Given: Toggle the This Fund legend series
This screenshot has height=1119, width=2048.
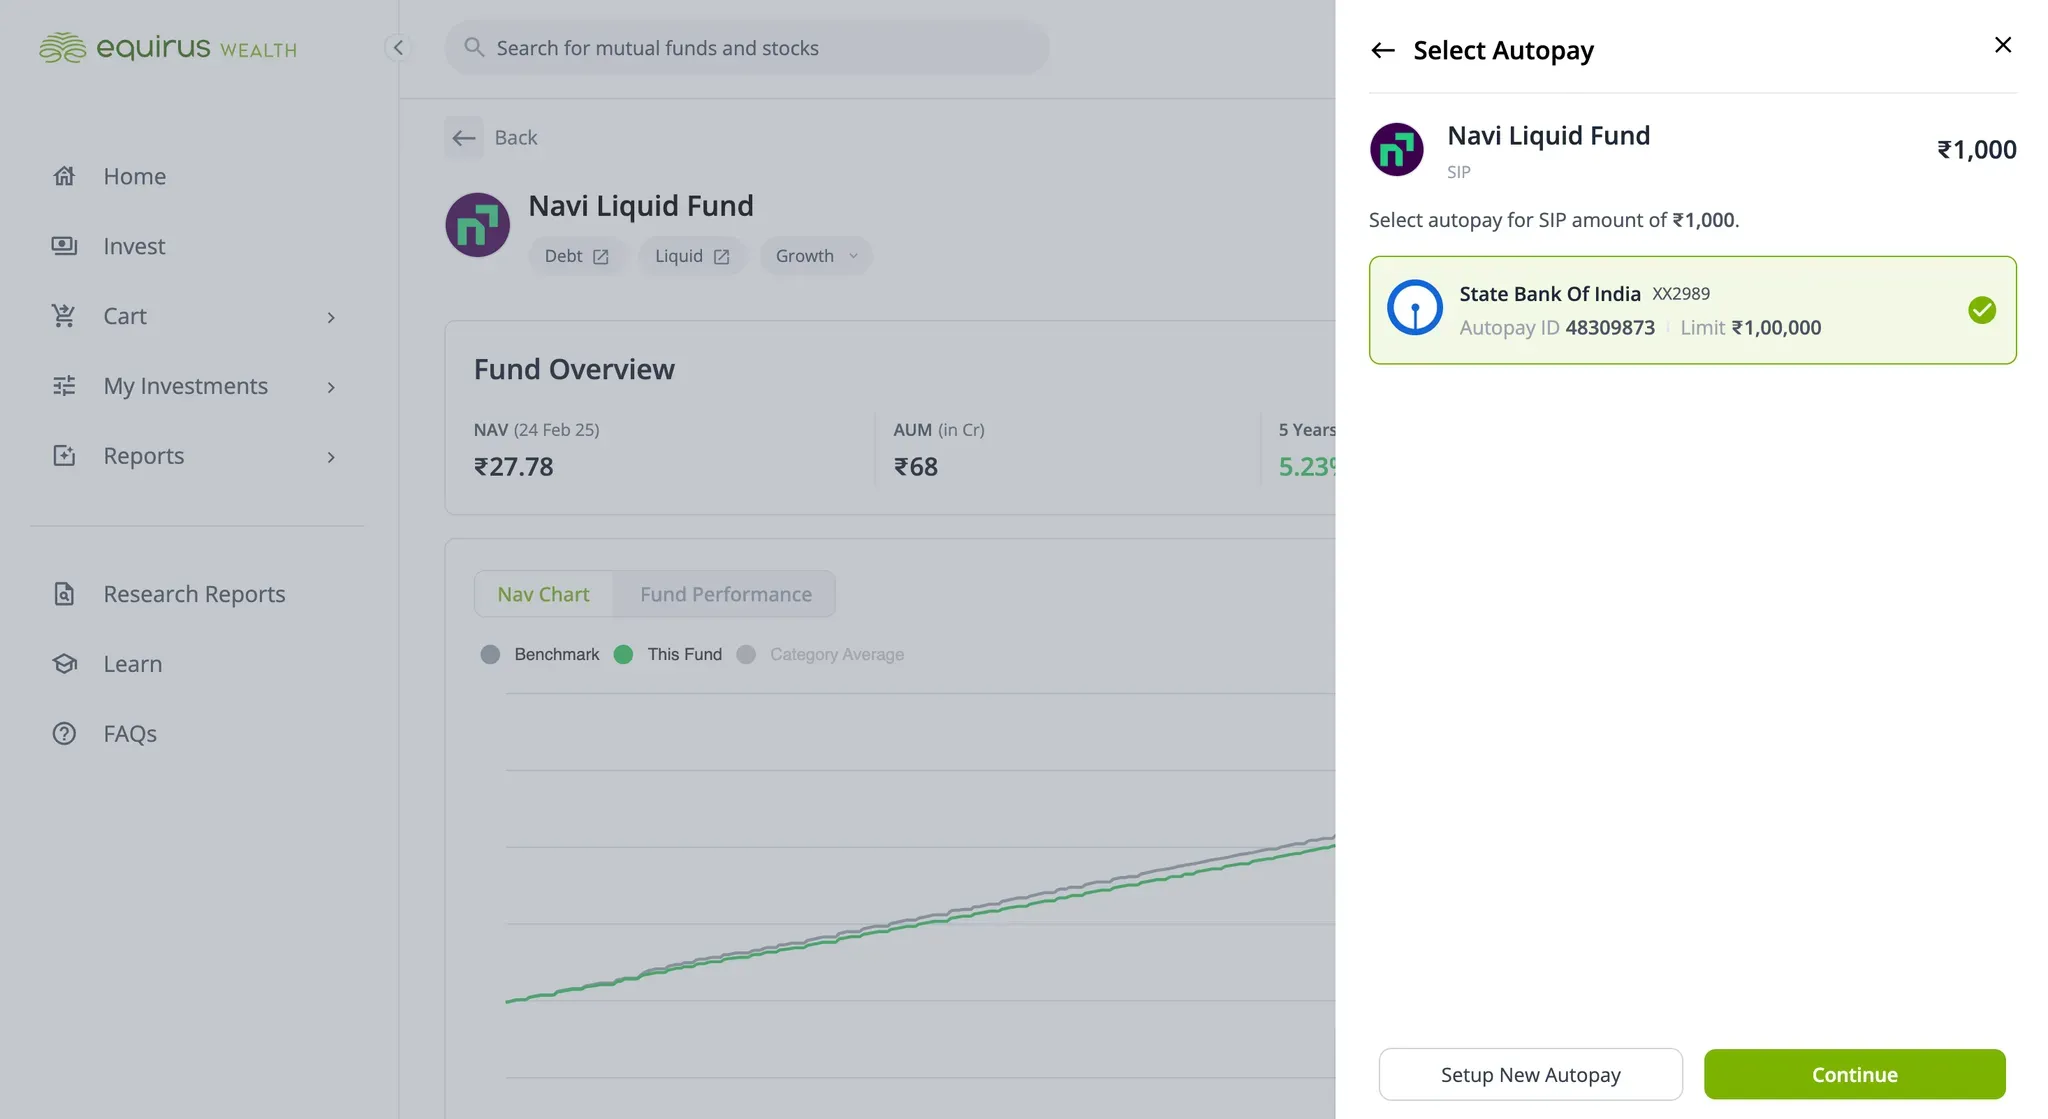Looking at the screenshot, I should (668, 654).
